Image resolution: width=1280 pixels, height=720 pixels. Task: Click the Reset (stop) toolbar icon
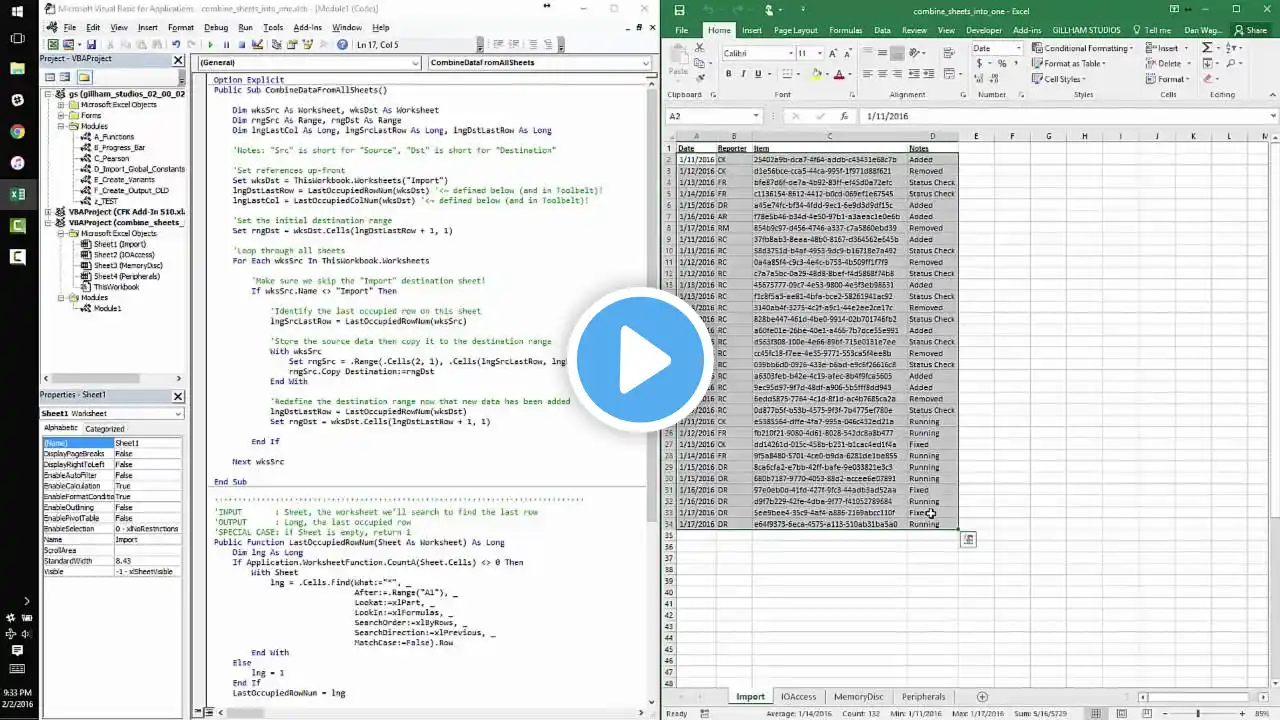tap(241, 45)
